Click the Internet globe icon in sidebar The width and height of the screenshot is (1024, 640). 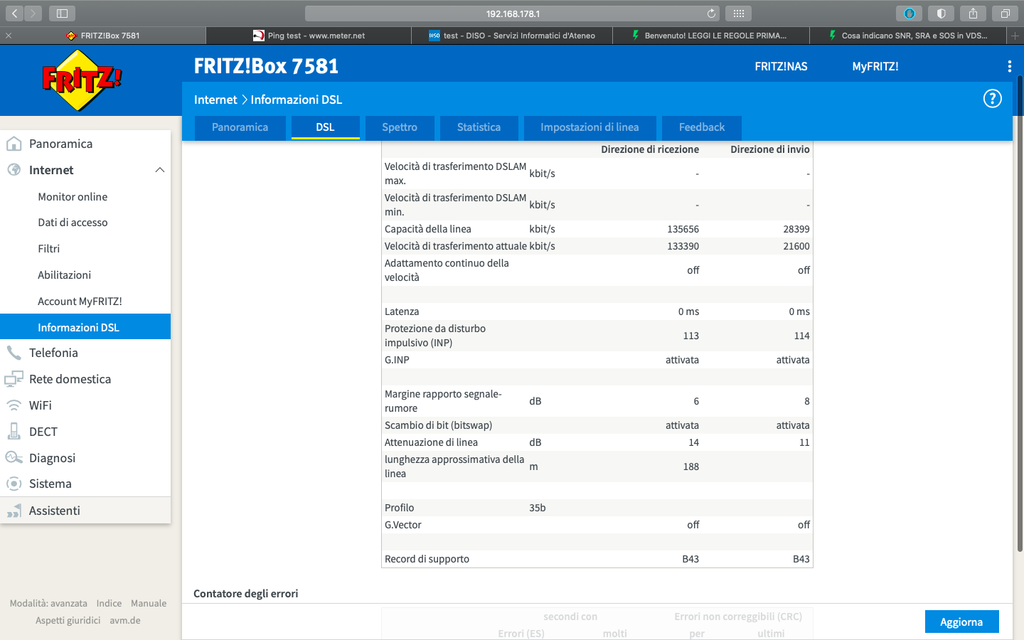tap(14, 170)
